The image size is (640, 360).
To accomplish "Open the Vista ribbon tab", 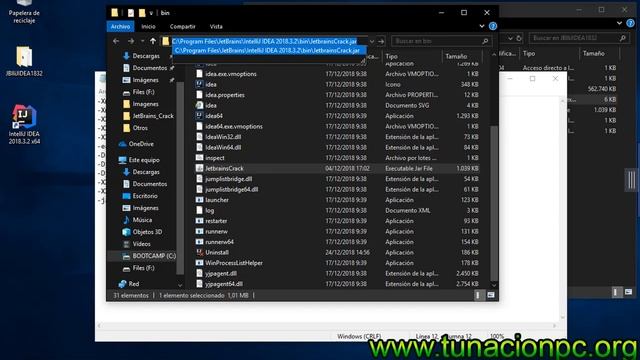I will (216, 27).
